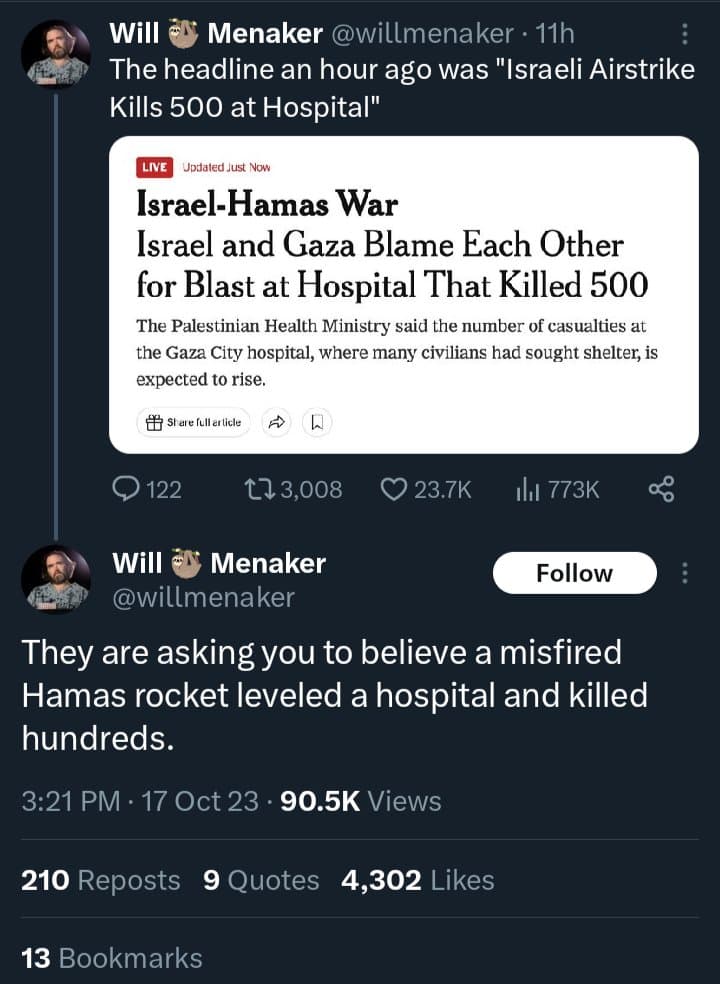This screenshot has width=720, height=984.
Task: Share the parent tweet via share icon
Action: click(x=661, y=489)
